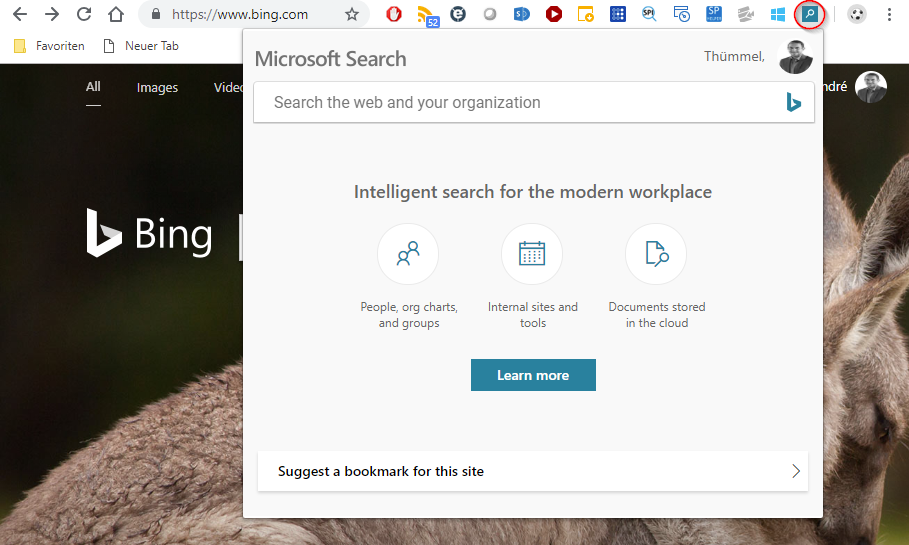The image size is (909, 545).
Task: Click the red stop-hand adblock extension
Action: (x=394, y=14)
